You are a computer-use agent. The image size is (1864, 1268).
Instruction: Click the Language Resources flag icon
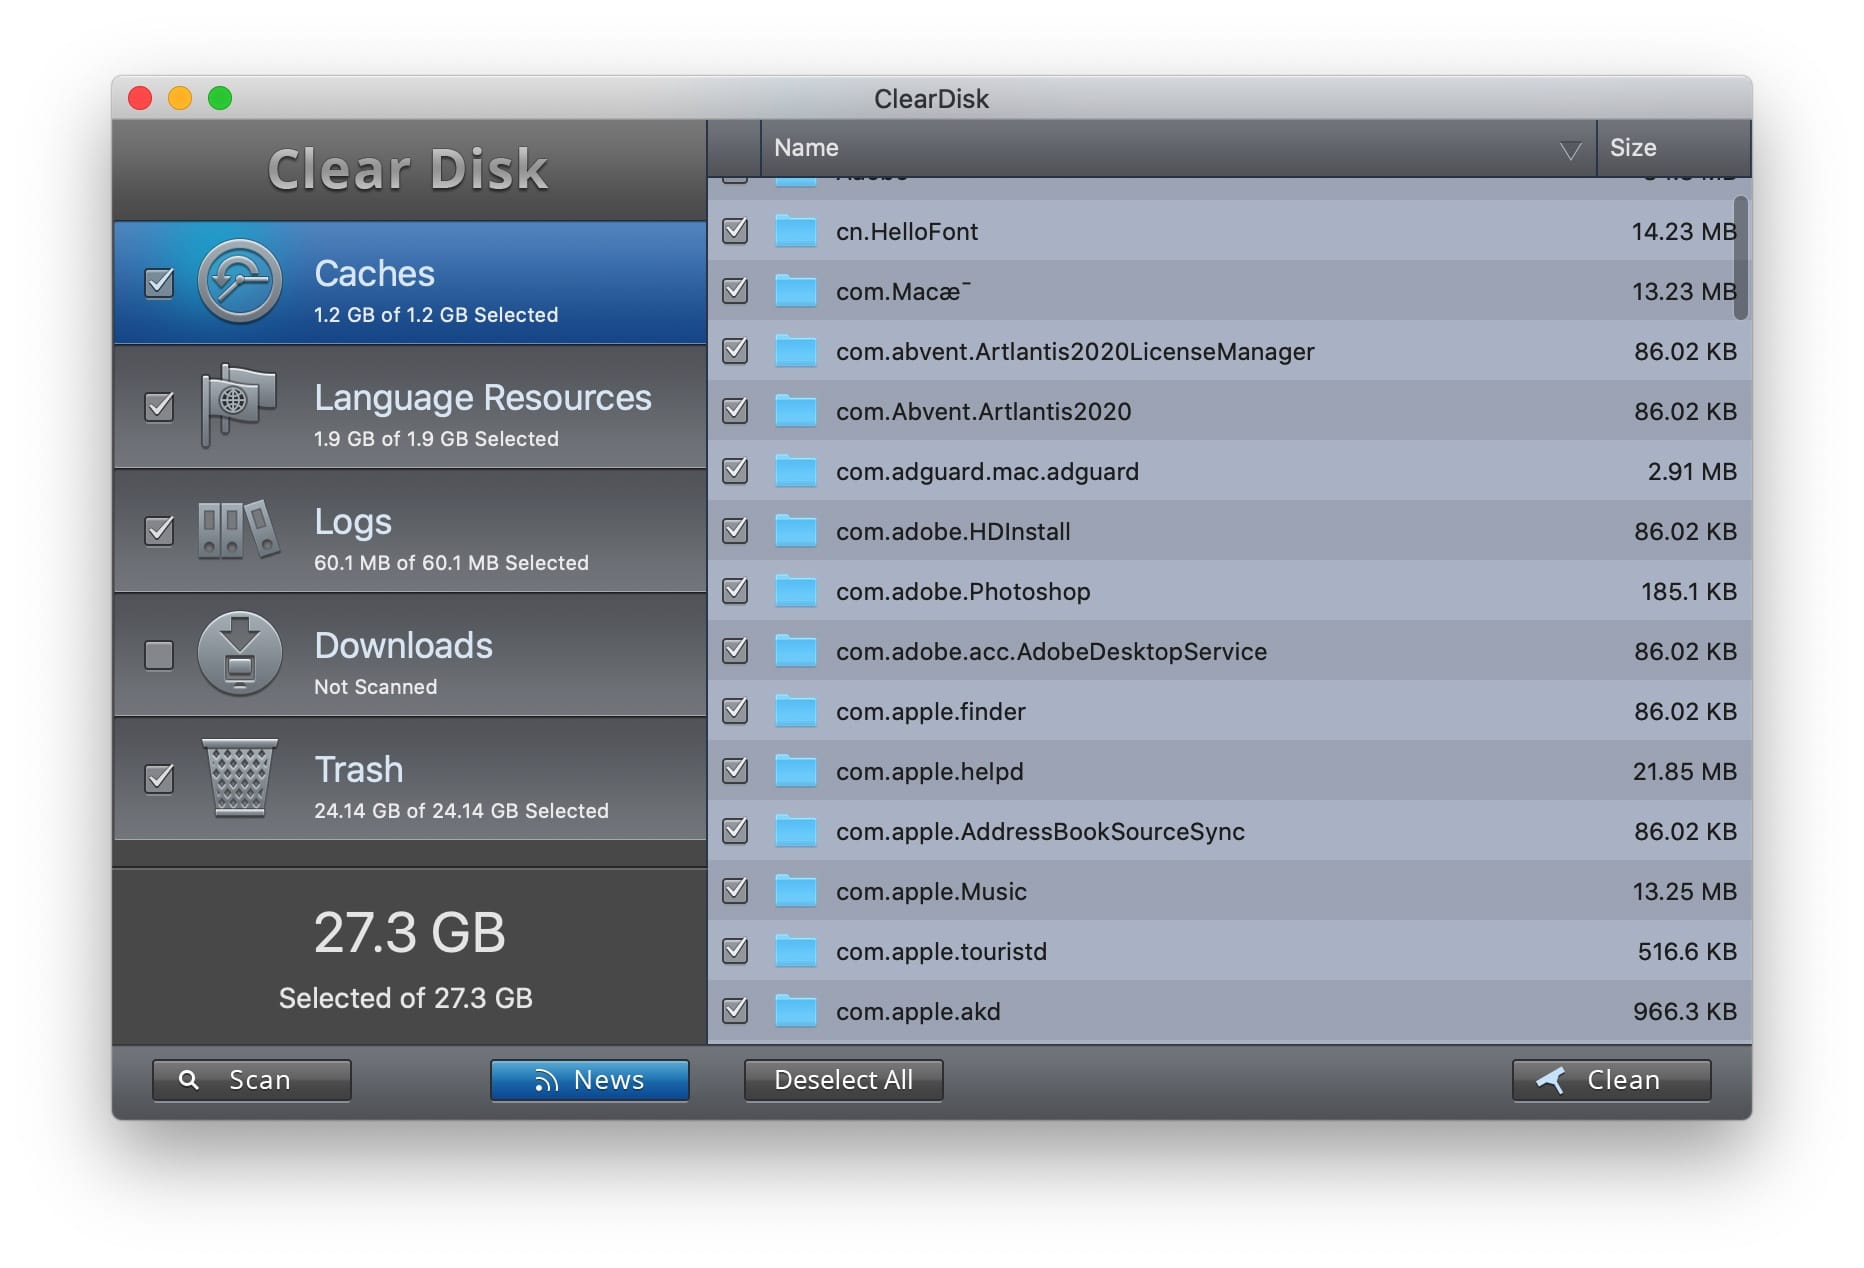pyautogui.click(x=238, y=405)
